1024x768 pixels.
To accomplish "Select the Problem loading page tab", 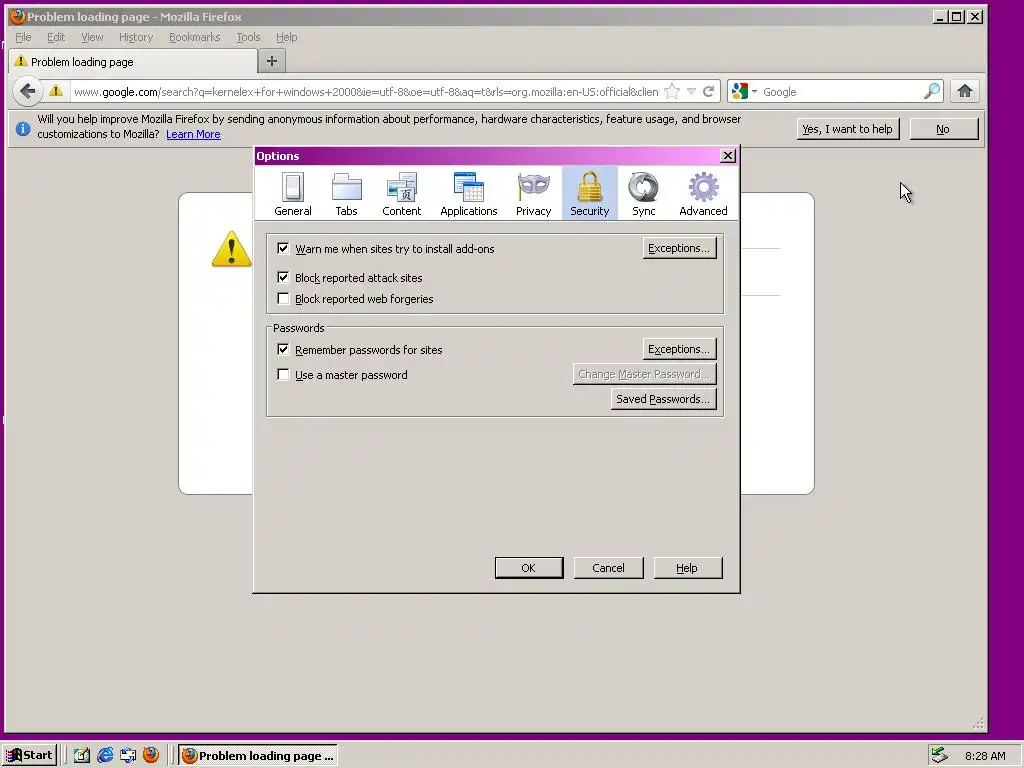I will [133, 61].
